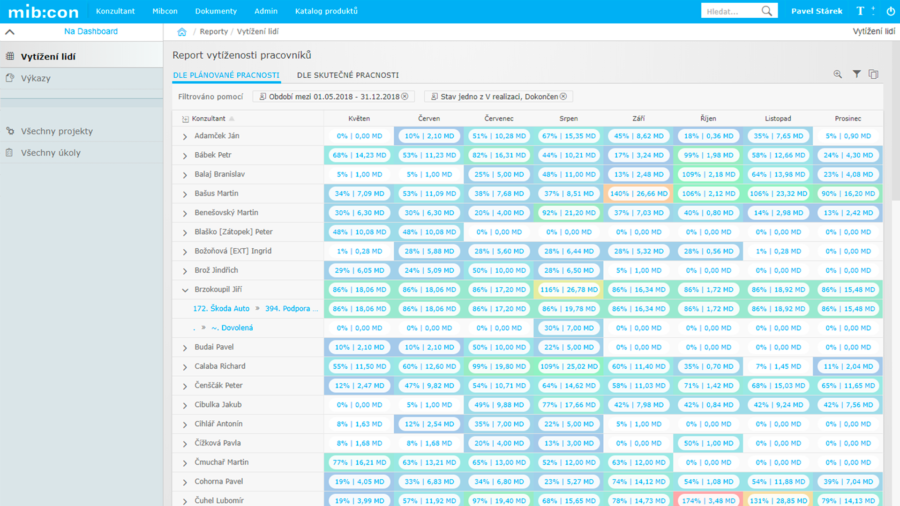Expand the Calaba Richard row
This screenshot has height=506, width=900.
click(x=185, y=367)
